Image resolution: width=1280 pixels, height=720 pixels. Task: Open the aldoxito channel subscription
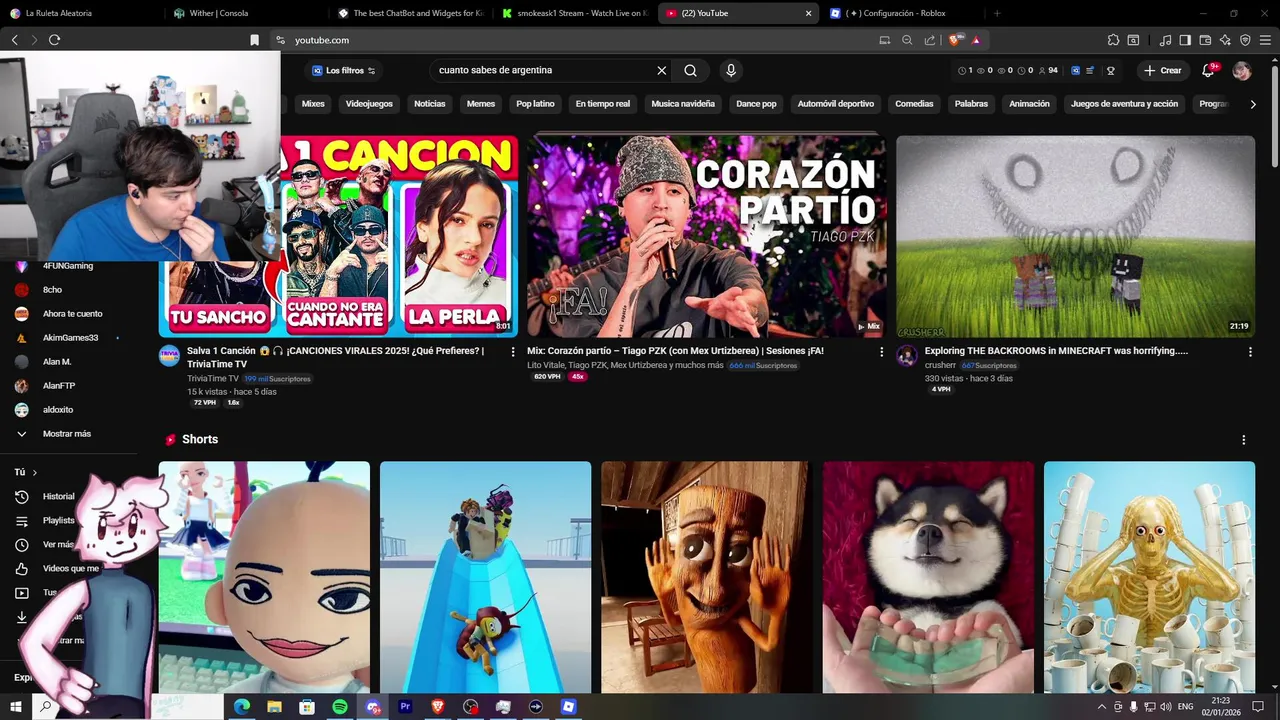coord(58,410)
